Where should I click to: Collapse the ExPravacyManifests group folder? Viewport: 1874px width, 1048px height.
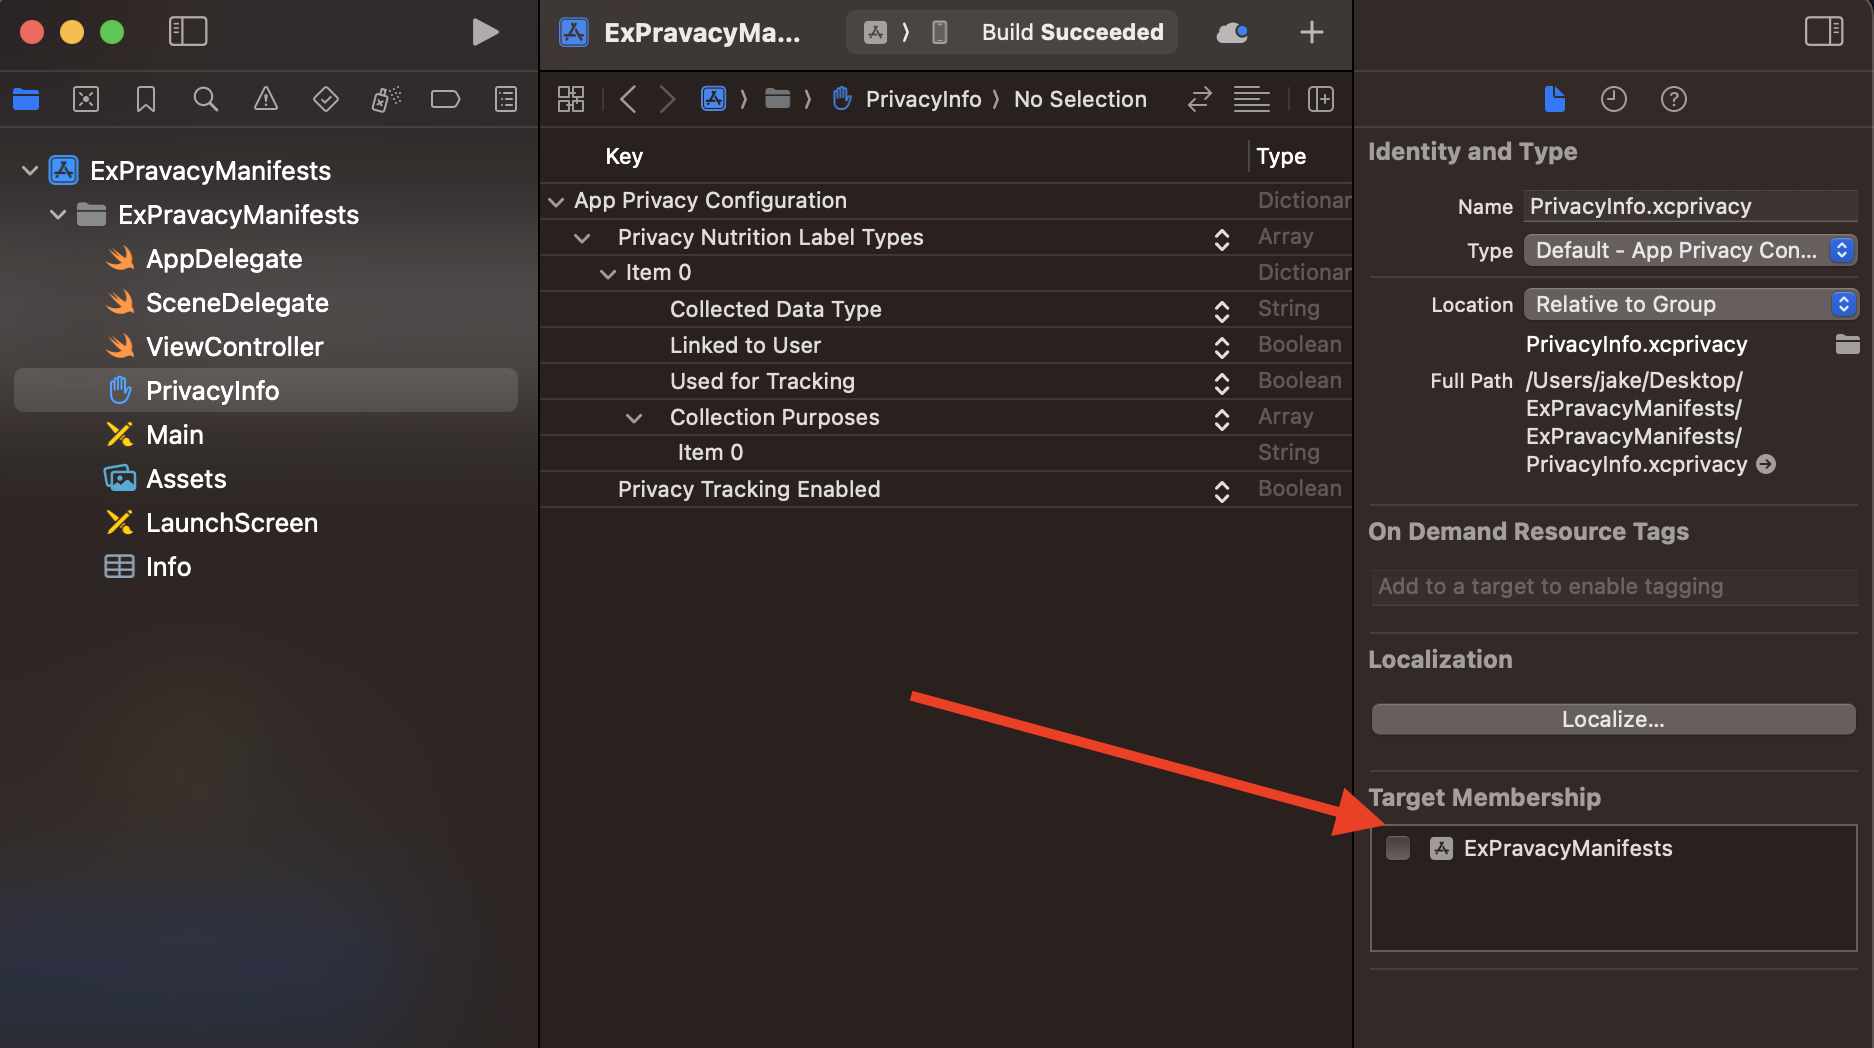click(58, 215)
